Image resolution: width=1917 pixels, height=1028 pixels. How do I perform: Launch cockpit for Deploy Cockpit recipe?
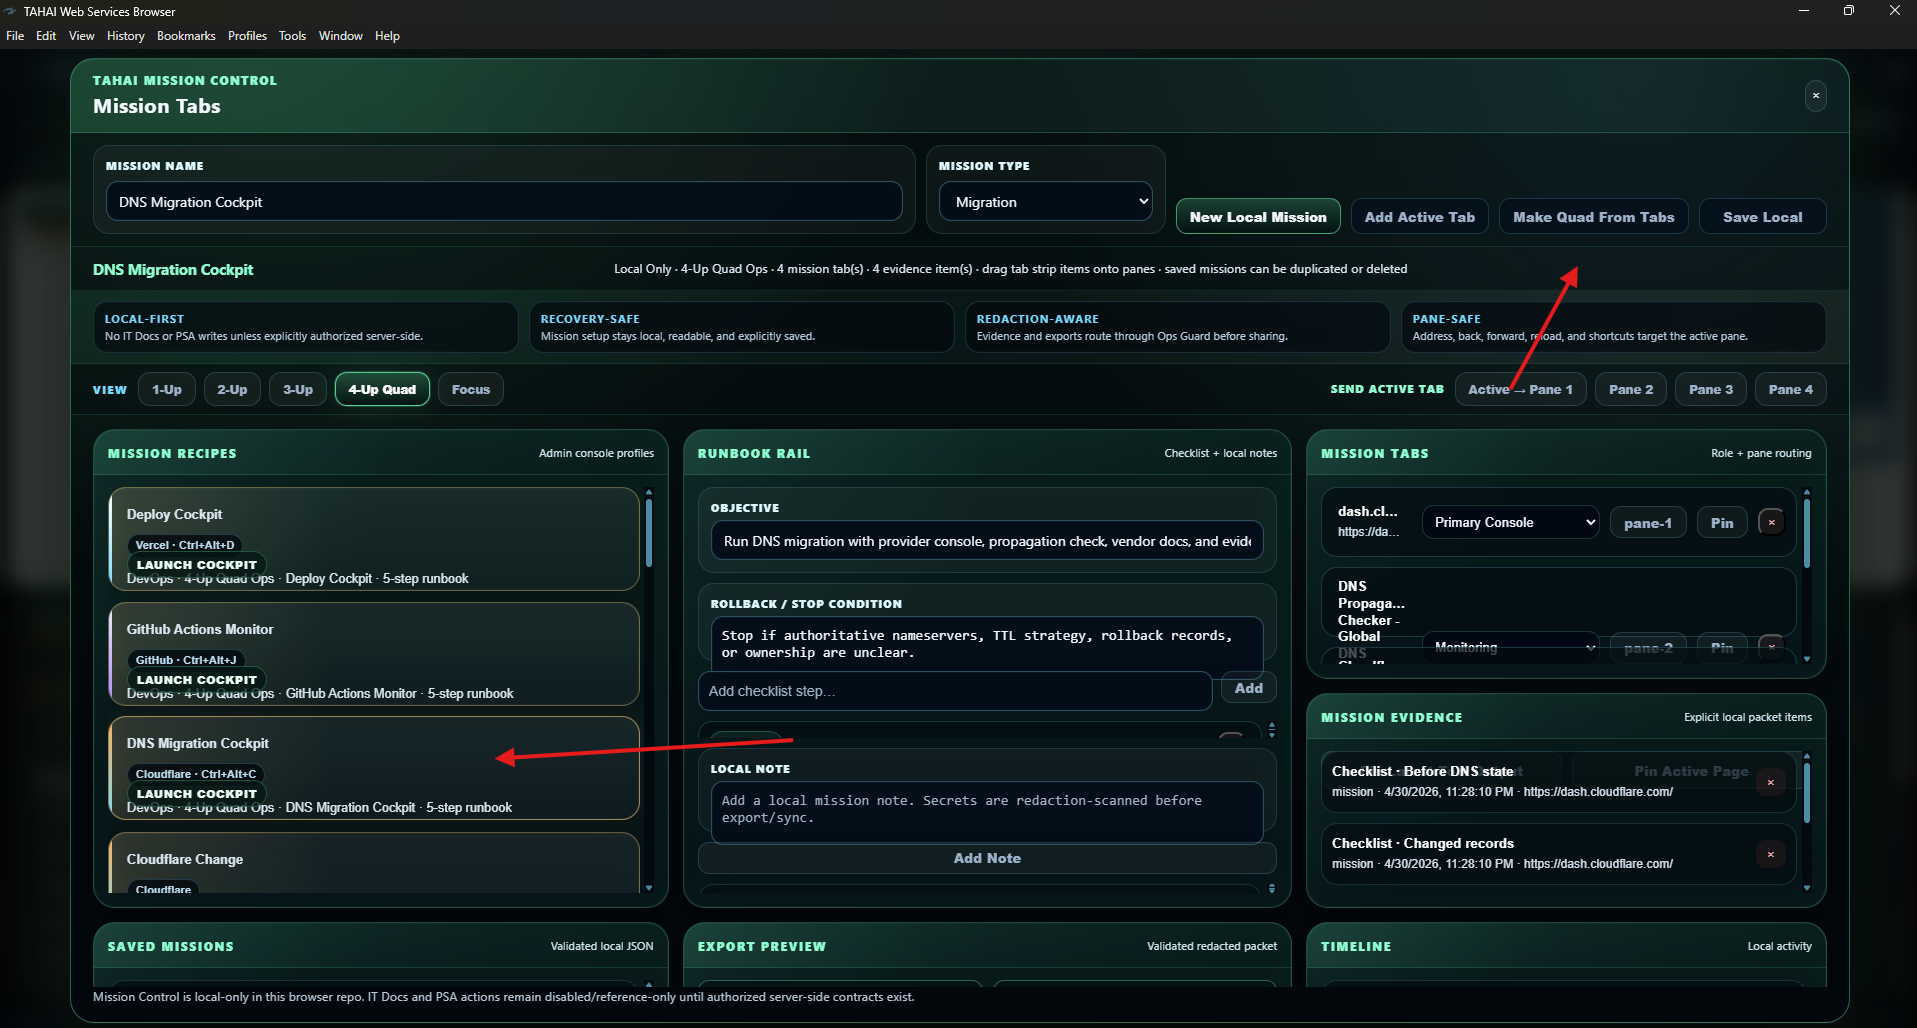[197, 565]
